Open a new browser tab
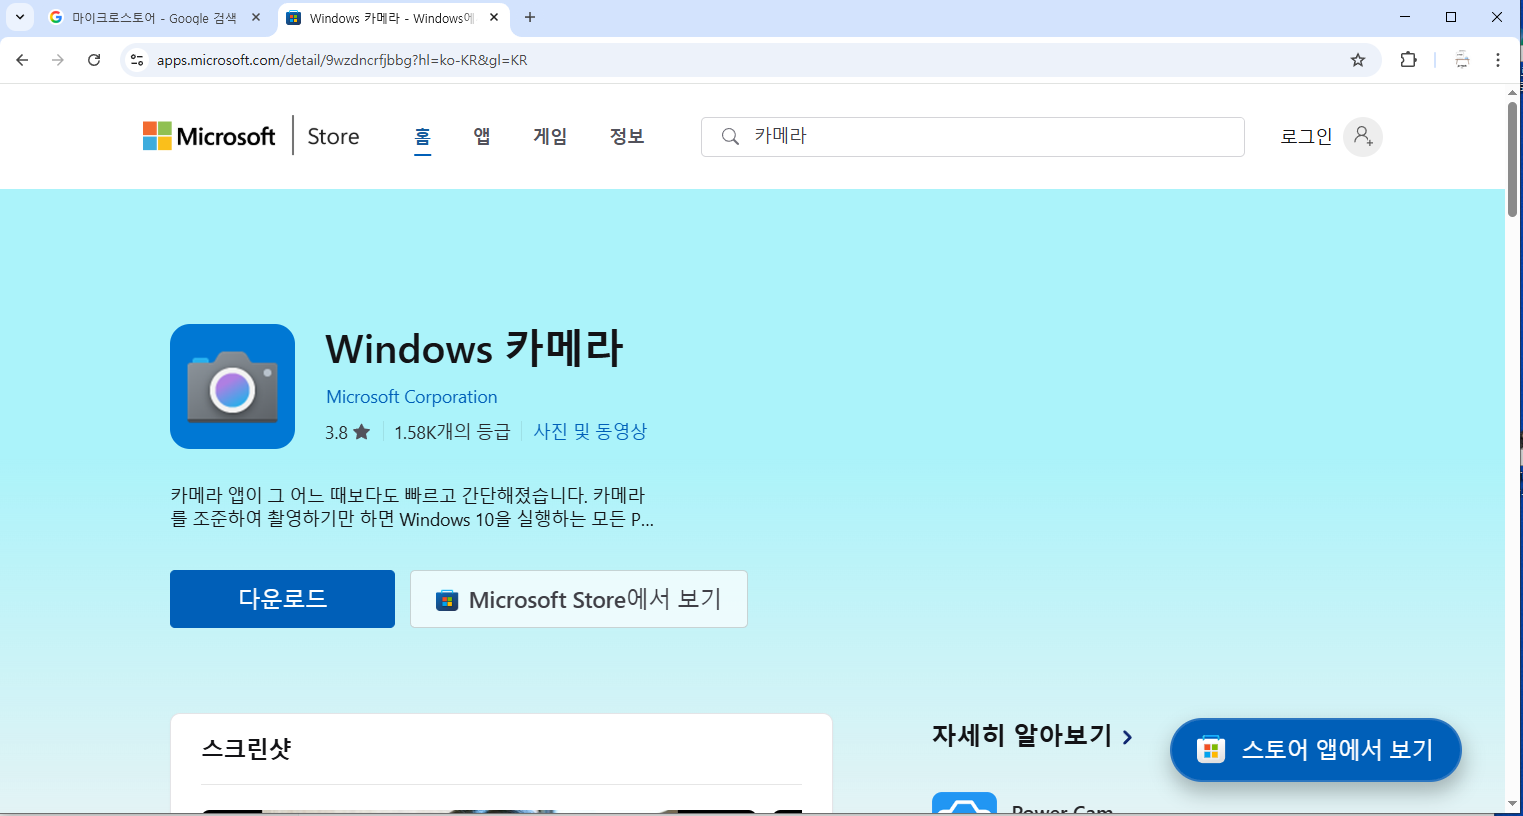 pyautogui.click(x=530, y=17)
